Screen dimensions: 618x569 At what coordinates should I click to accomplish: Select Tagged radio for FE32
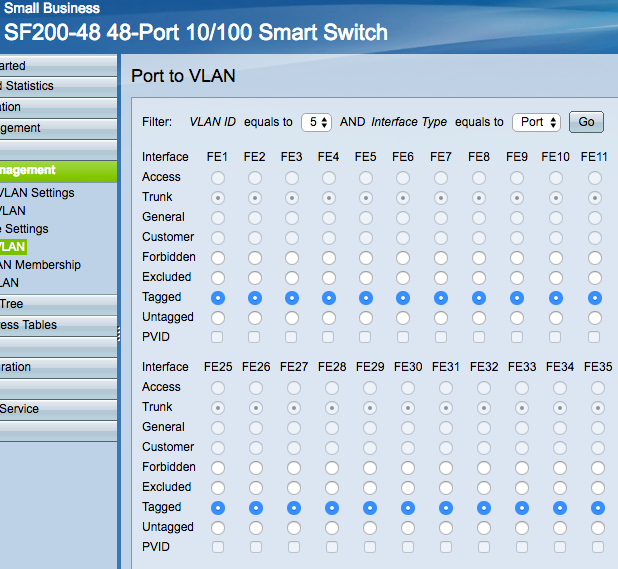[x=484, y=508]
